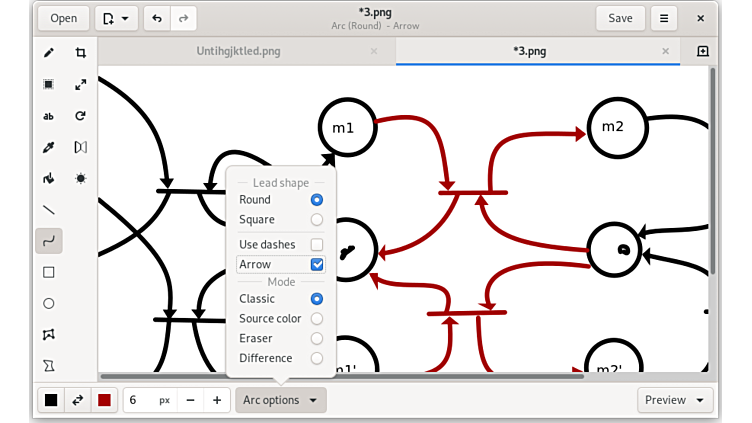Uncheck the Arrow checkbox
The height and width of the screenshot is (423, 752).
tap(317, 265)
